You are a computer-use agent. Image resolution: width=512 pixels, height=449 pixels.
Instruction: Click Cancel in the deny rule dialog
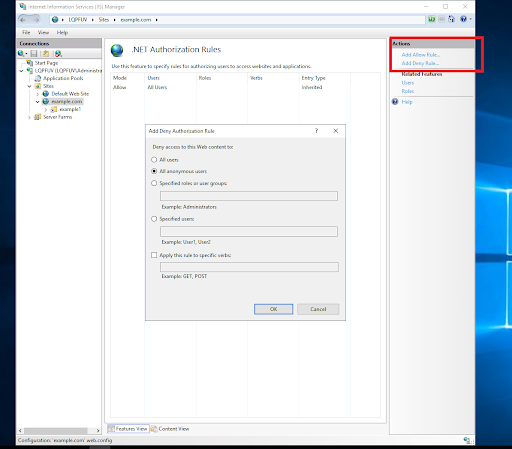click(318, 309)
